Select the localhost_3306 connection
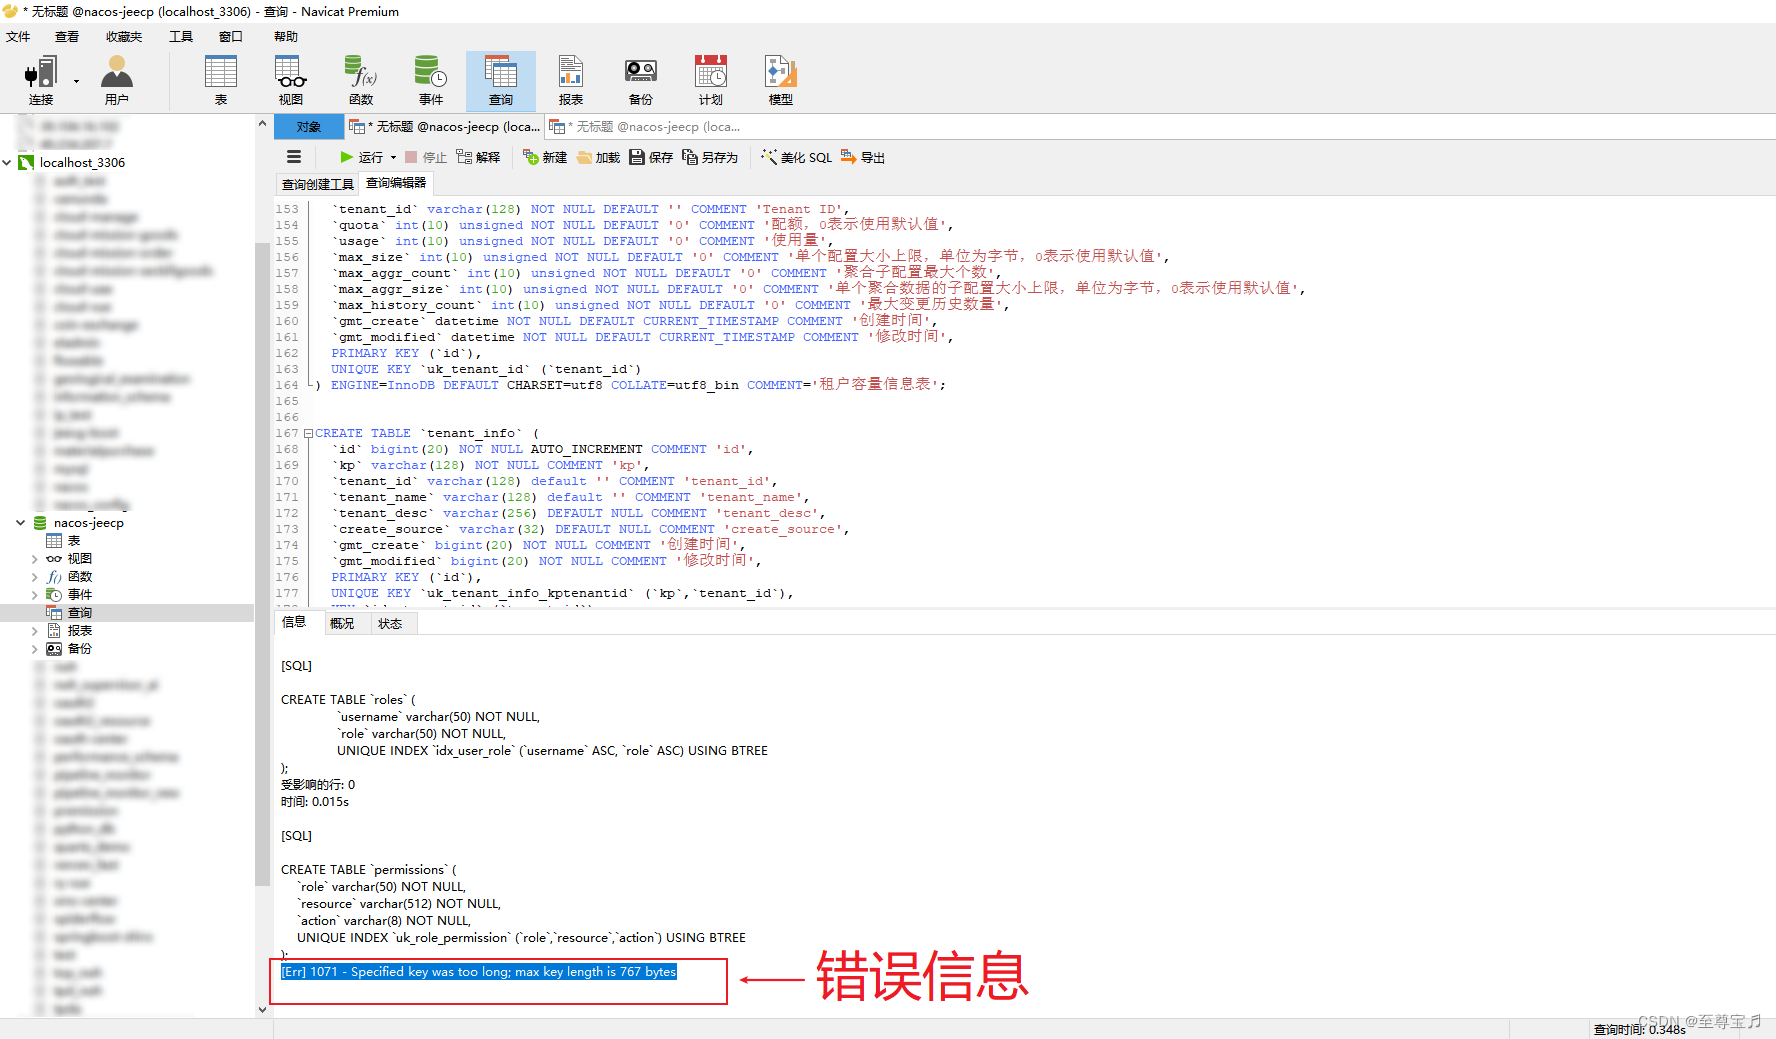Viewport: 1776px width, 1039px height. tap(72, 162)
